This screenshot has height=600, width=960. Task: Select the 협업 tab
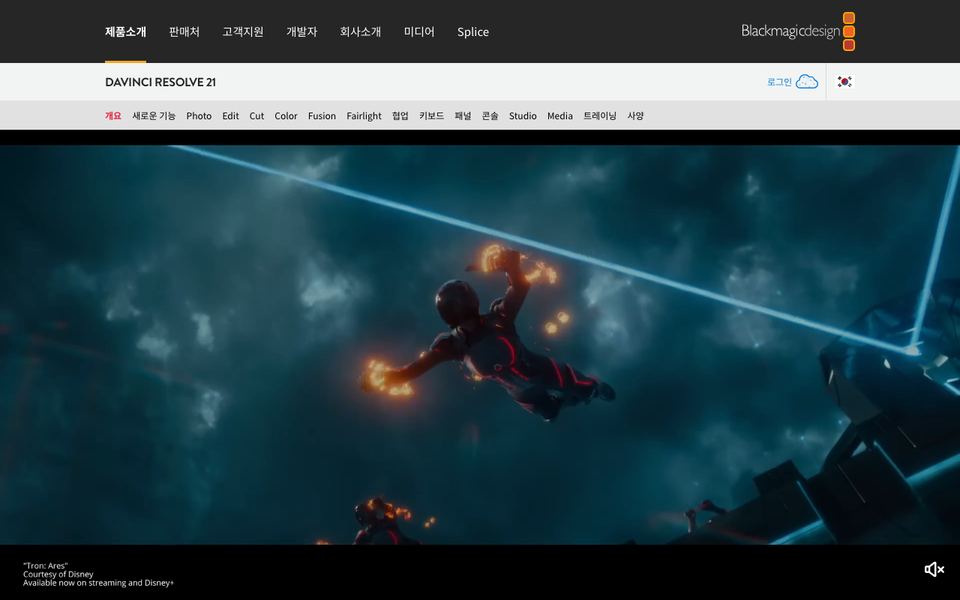[x=400, y=116]
